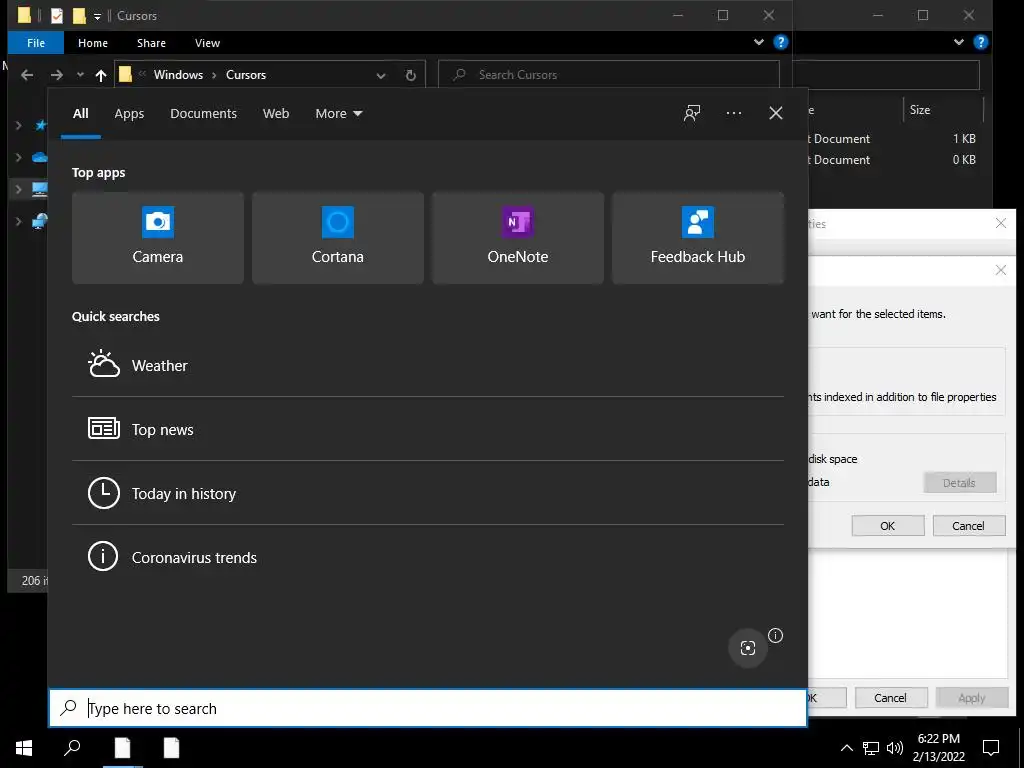Expand the This PC tree node
This screenshot has width=1024, height=768.
(x=18, y=189)
